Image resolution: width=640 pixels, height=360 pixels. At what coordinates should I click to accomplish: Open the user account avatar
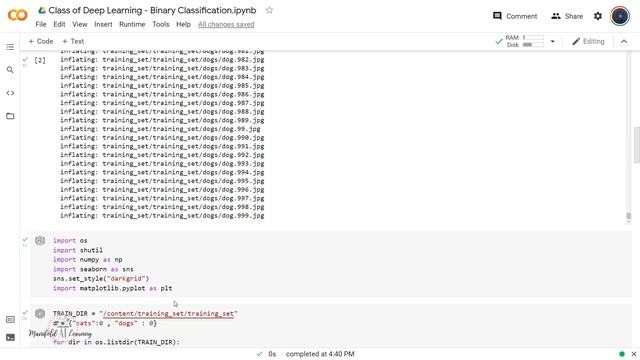click(x=620, y=16)
